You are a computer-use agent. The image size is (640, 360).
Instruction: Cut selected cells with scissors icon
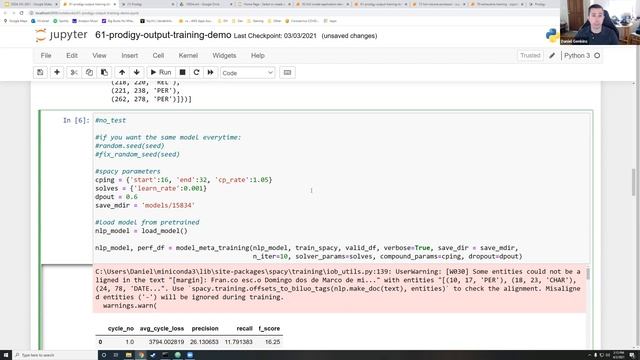tap(73, 72)
